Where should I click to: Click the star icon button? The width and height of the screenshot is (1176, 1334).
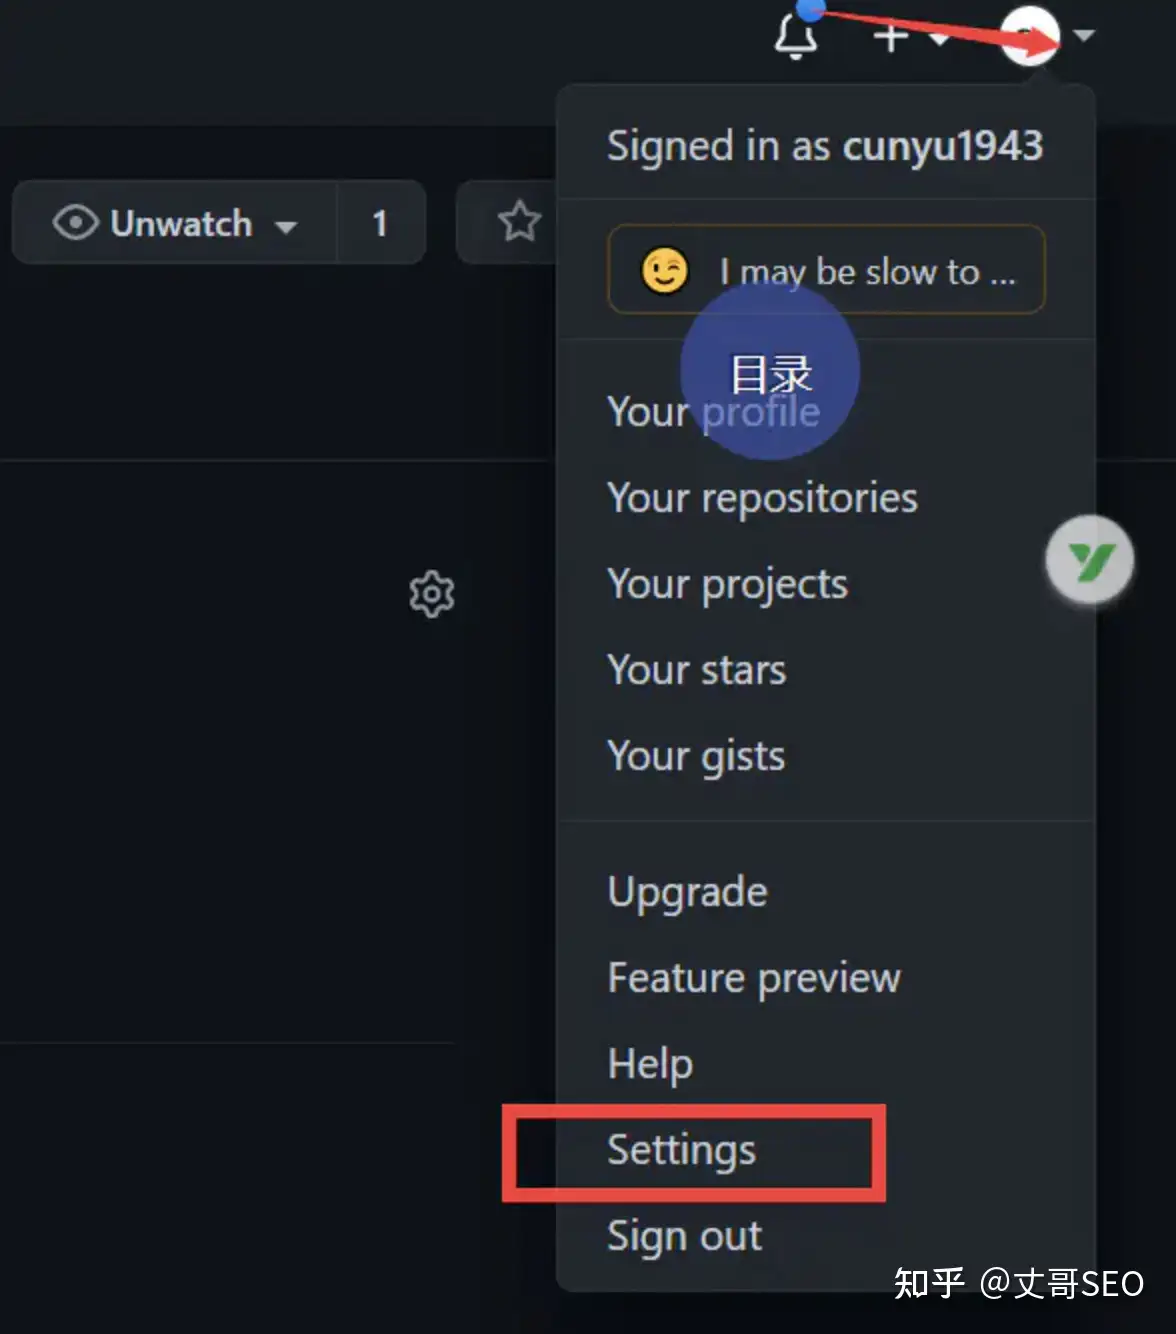519,222
